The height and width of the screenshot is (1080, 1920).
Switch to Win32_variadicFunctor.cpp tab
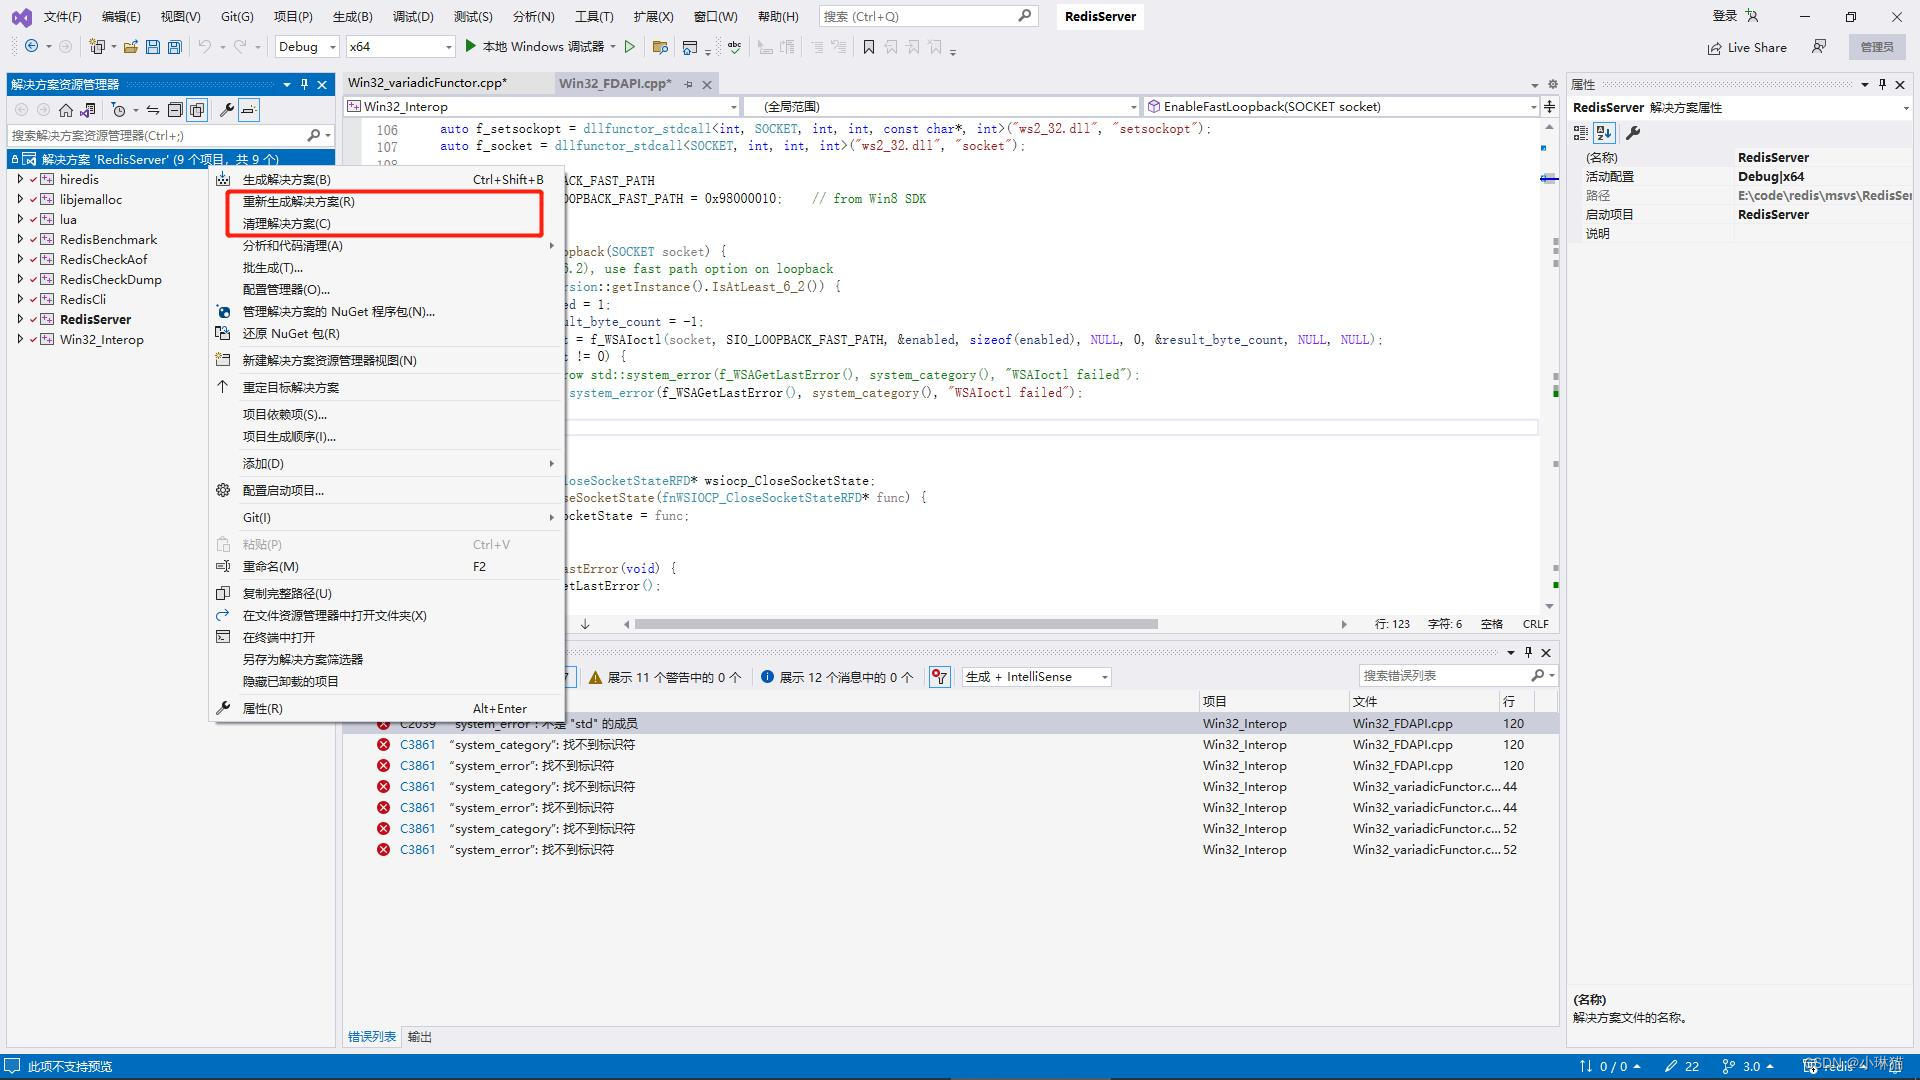click(427, 83)
